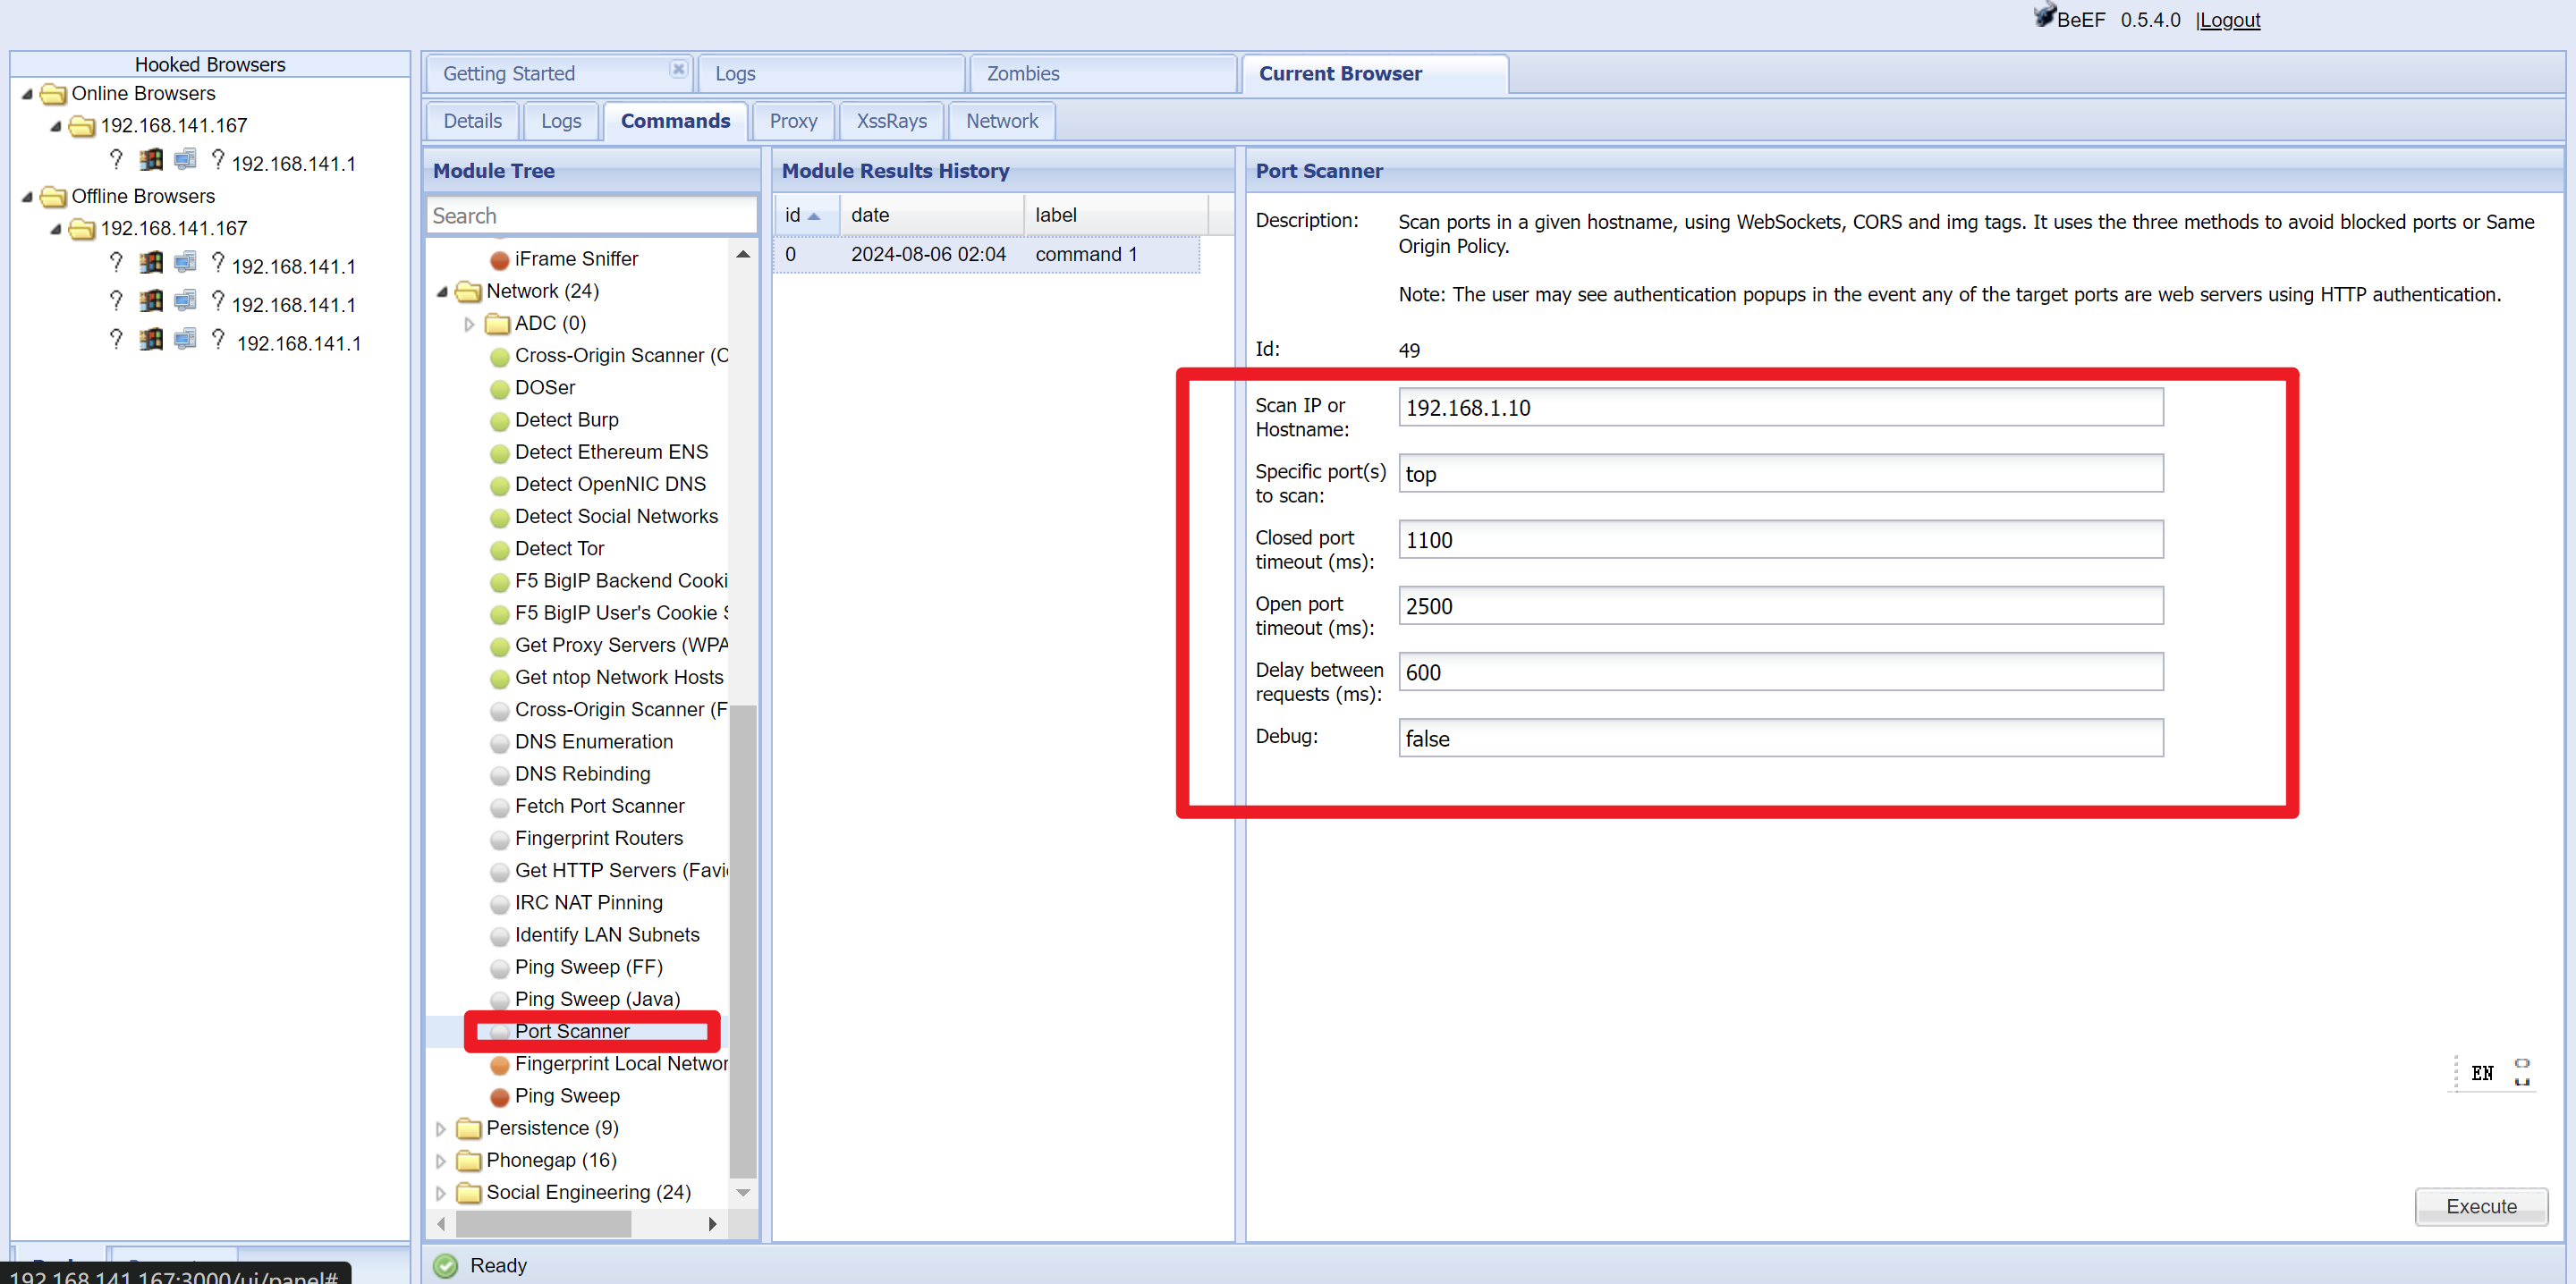Click the green Ready status check icon
Viewport: 2576px width, 1284px height.
point(446,1266)
